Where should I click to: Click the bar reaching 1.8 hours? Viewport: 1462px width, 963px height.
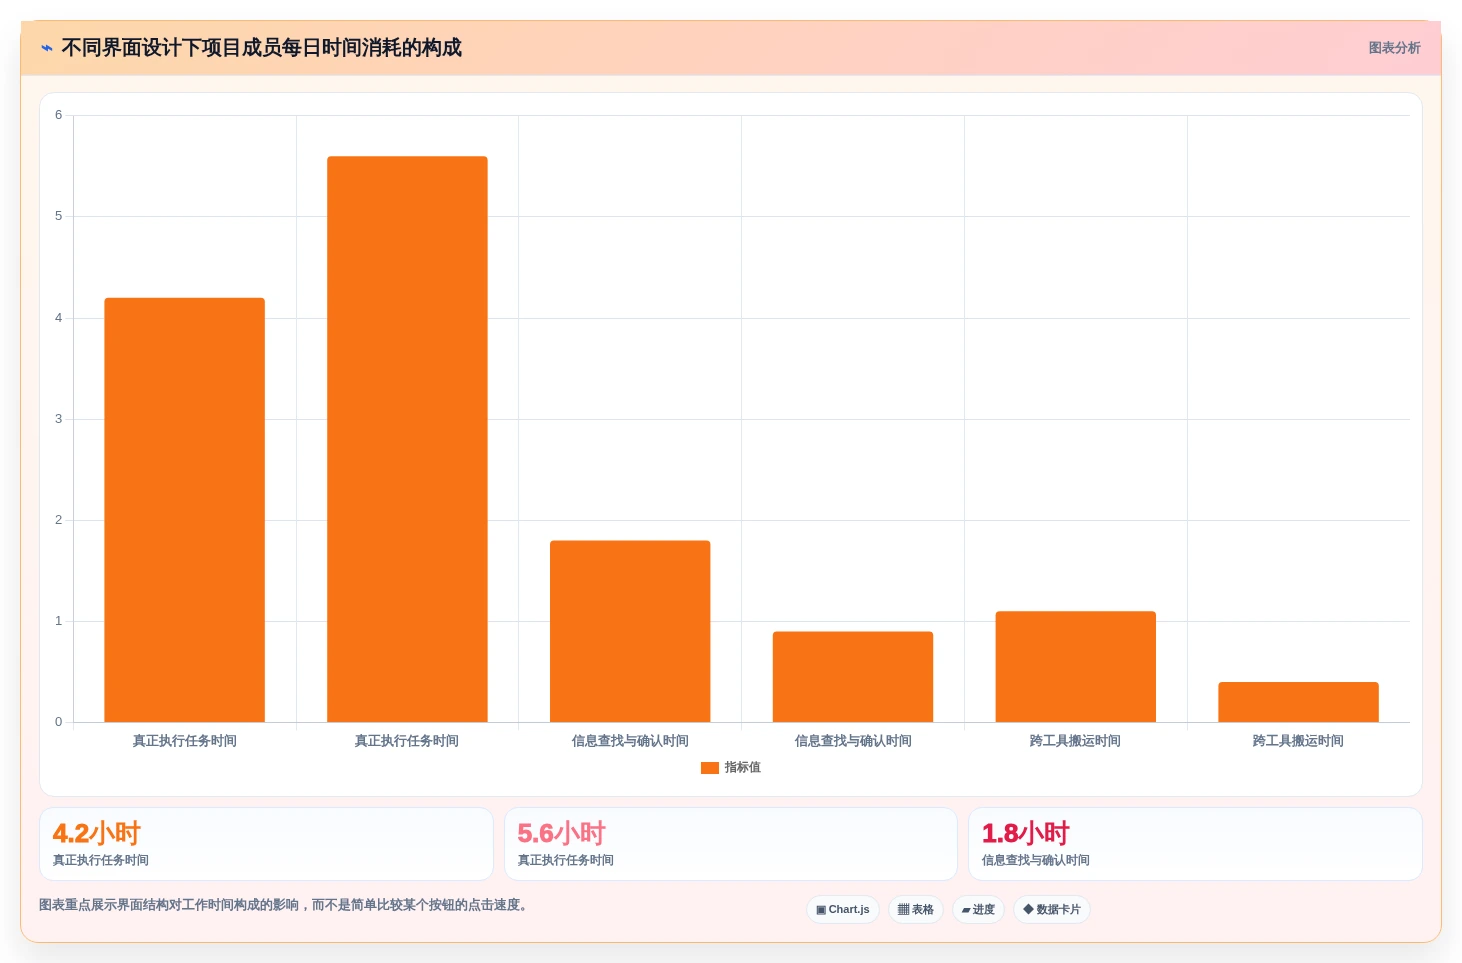click(630, 631)
